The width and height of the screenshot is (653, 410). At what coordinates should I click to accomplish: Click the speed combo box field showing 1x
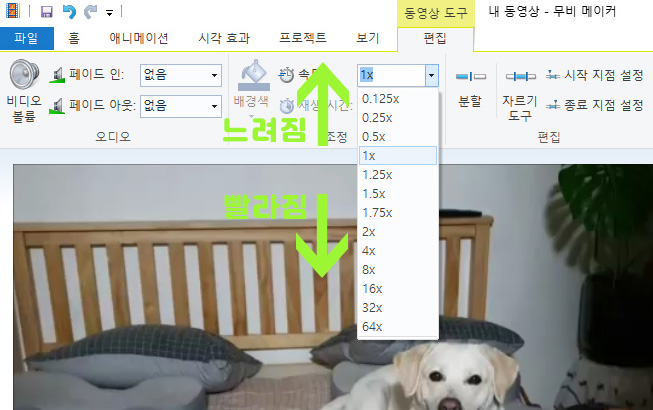(x=391, y=75)
